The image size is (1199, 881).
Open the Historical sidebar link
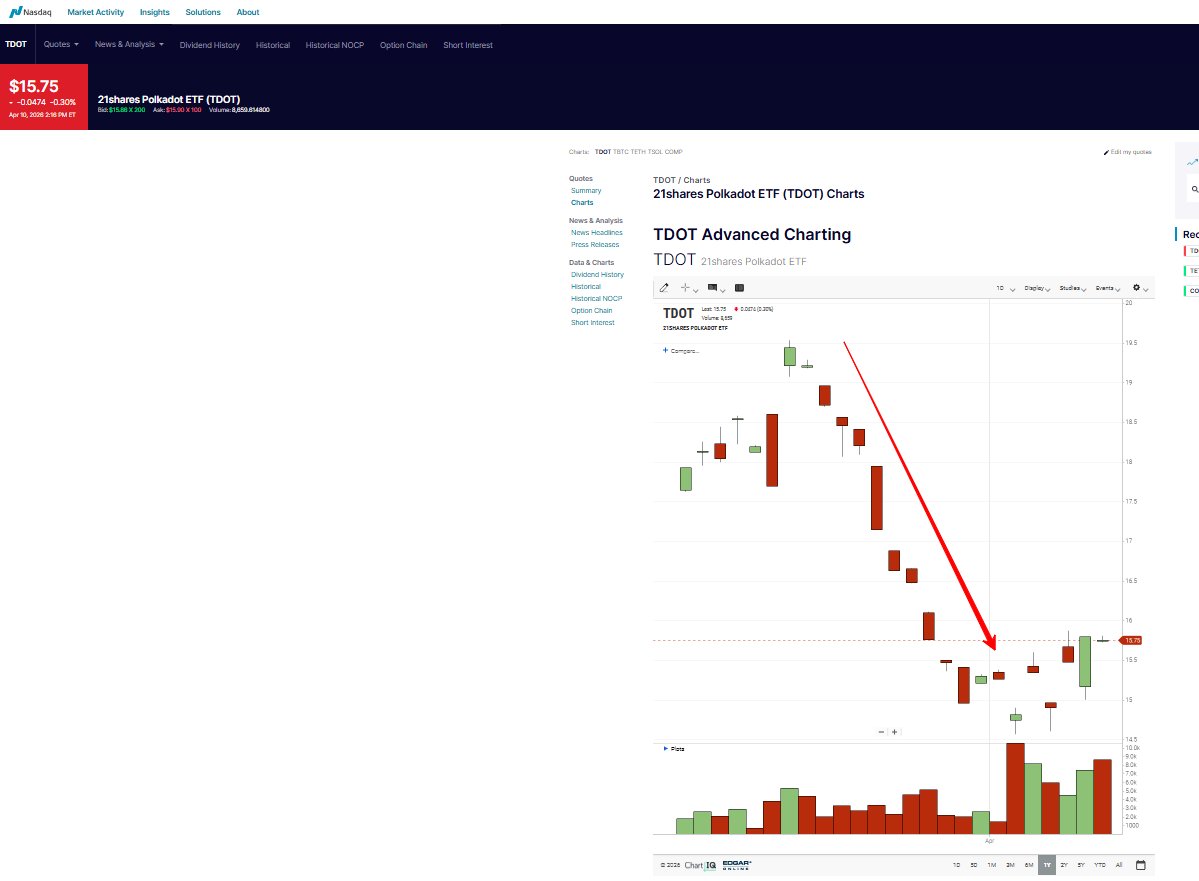[586, 287]
